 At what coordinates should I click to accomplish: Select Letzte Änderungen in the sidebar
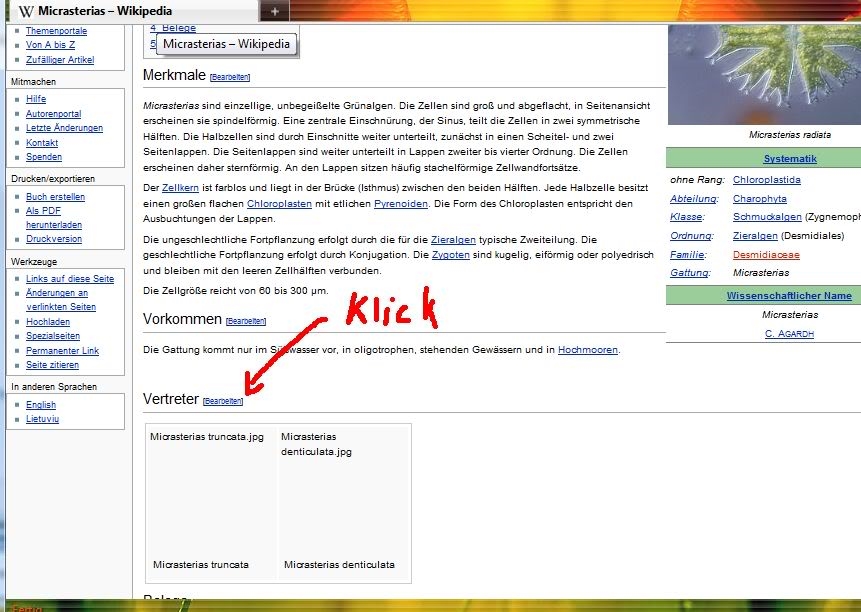pos(64,128)
